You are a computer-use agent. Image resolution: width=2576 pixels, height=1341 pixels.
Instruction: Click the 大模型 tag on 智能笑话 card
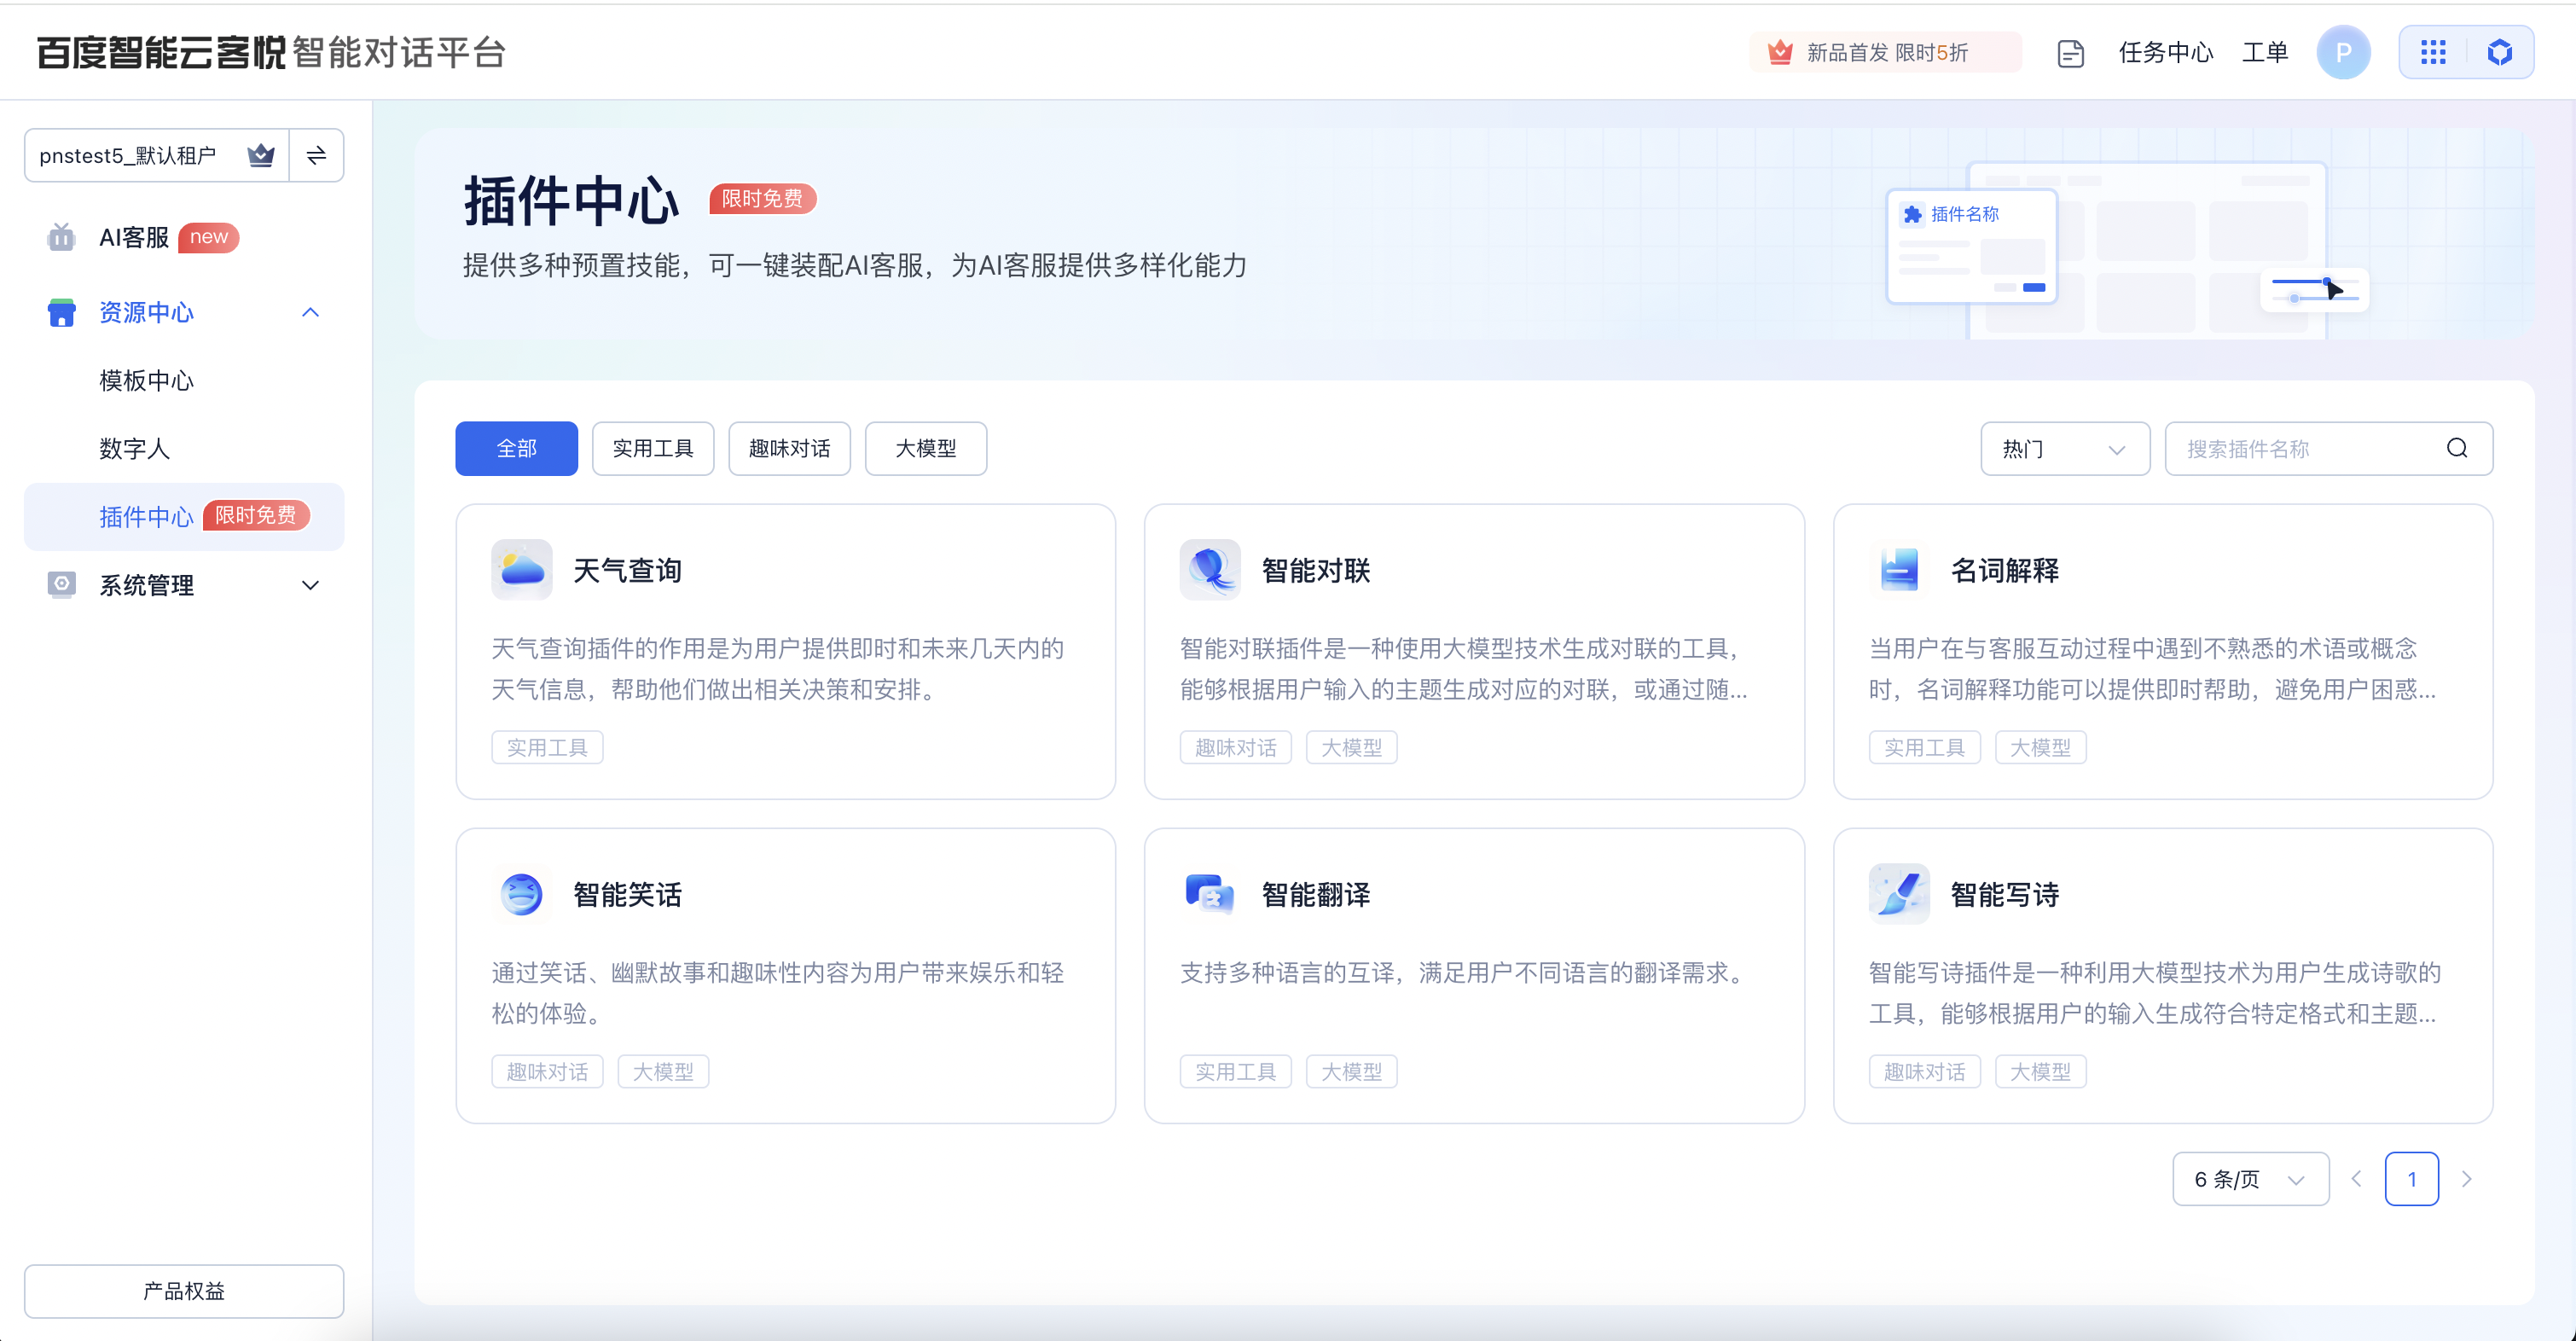pyautogui.click(x=663, y=1071)
